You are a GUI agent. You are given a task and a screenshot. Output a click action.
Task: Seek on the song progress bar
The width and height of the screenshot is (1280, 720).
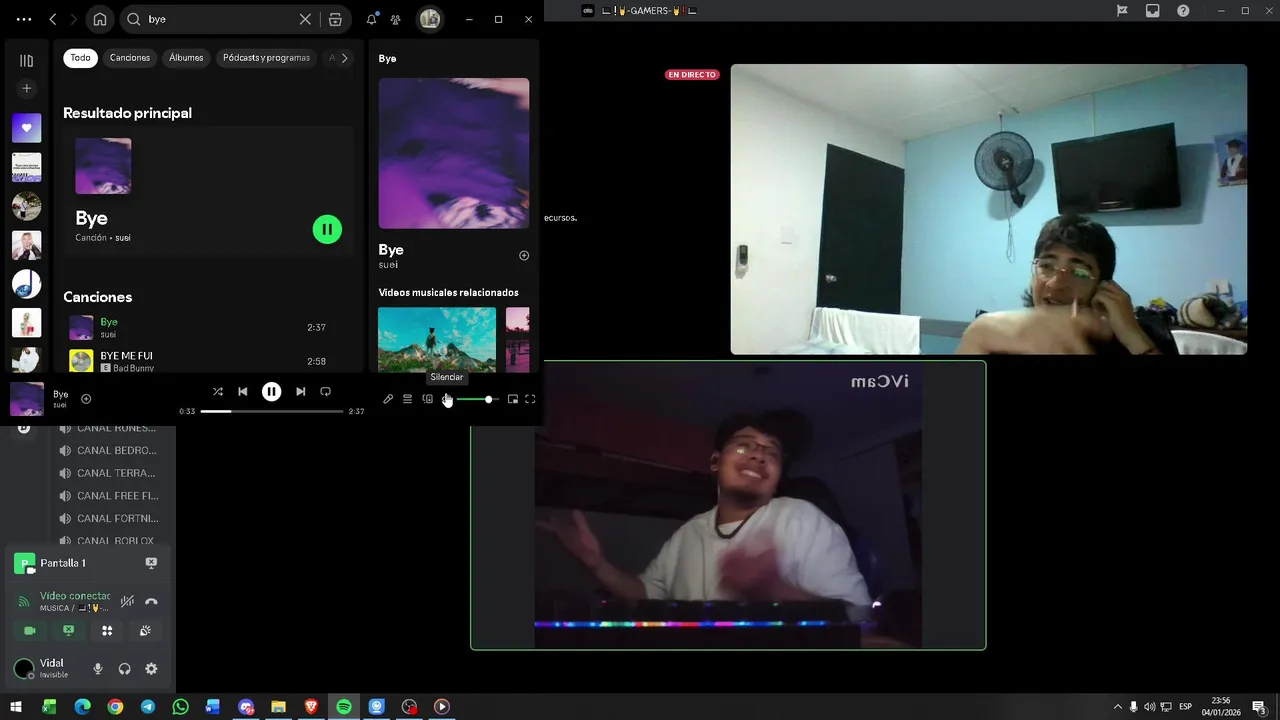tap(271, 411)
